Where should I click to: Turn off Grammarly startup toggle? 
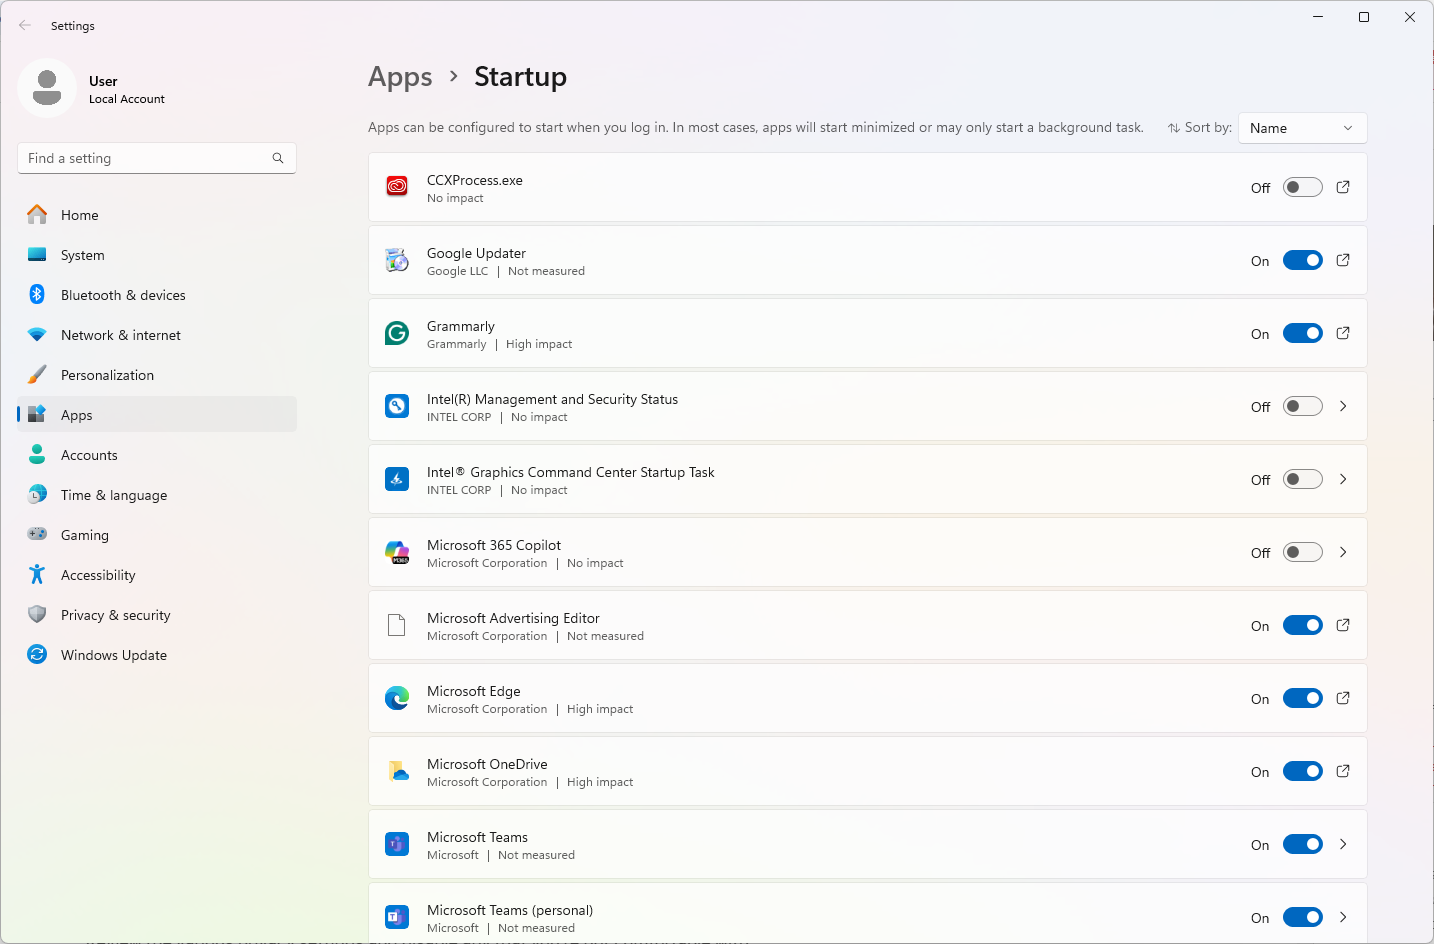click(1303, 333)
